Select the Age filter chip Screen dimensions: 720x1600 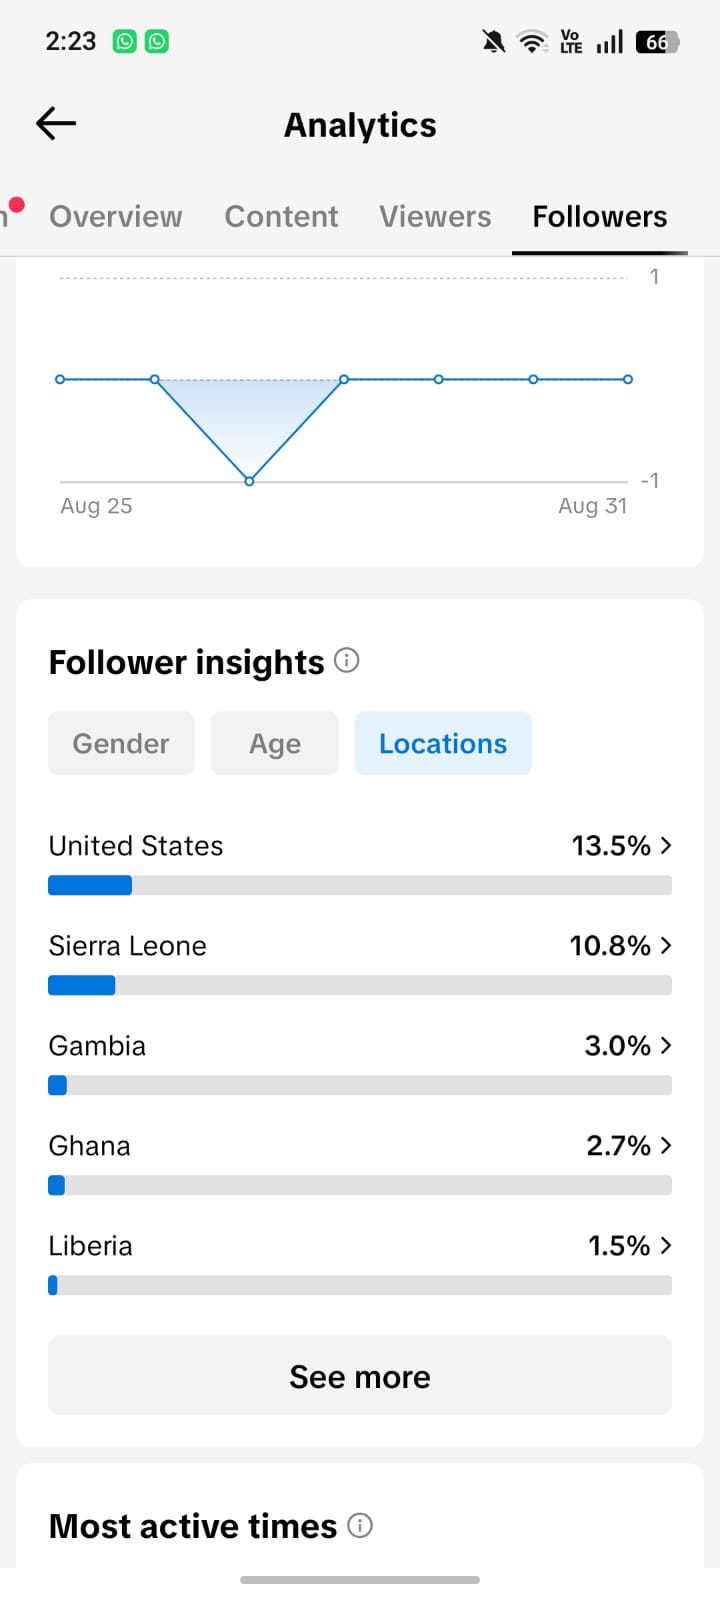click(x=275, y=743)
